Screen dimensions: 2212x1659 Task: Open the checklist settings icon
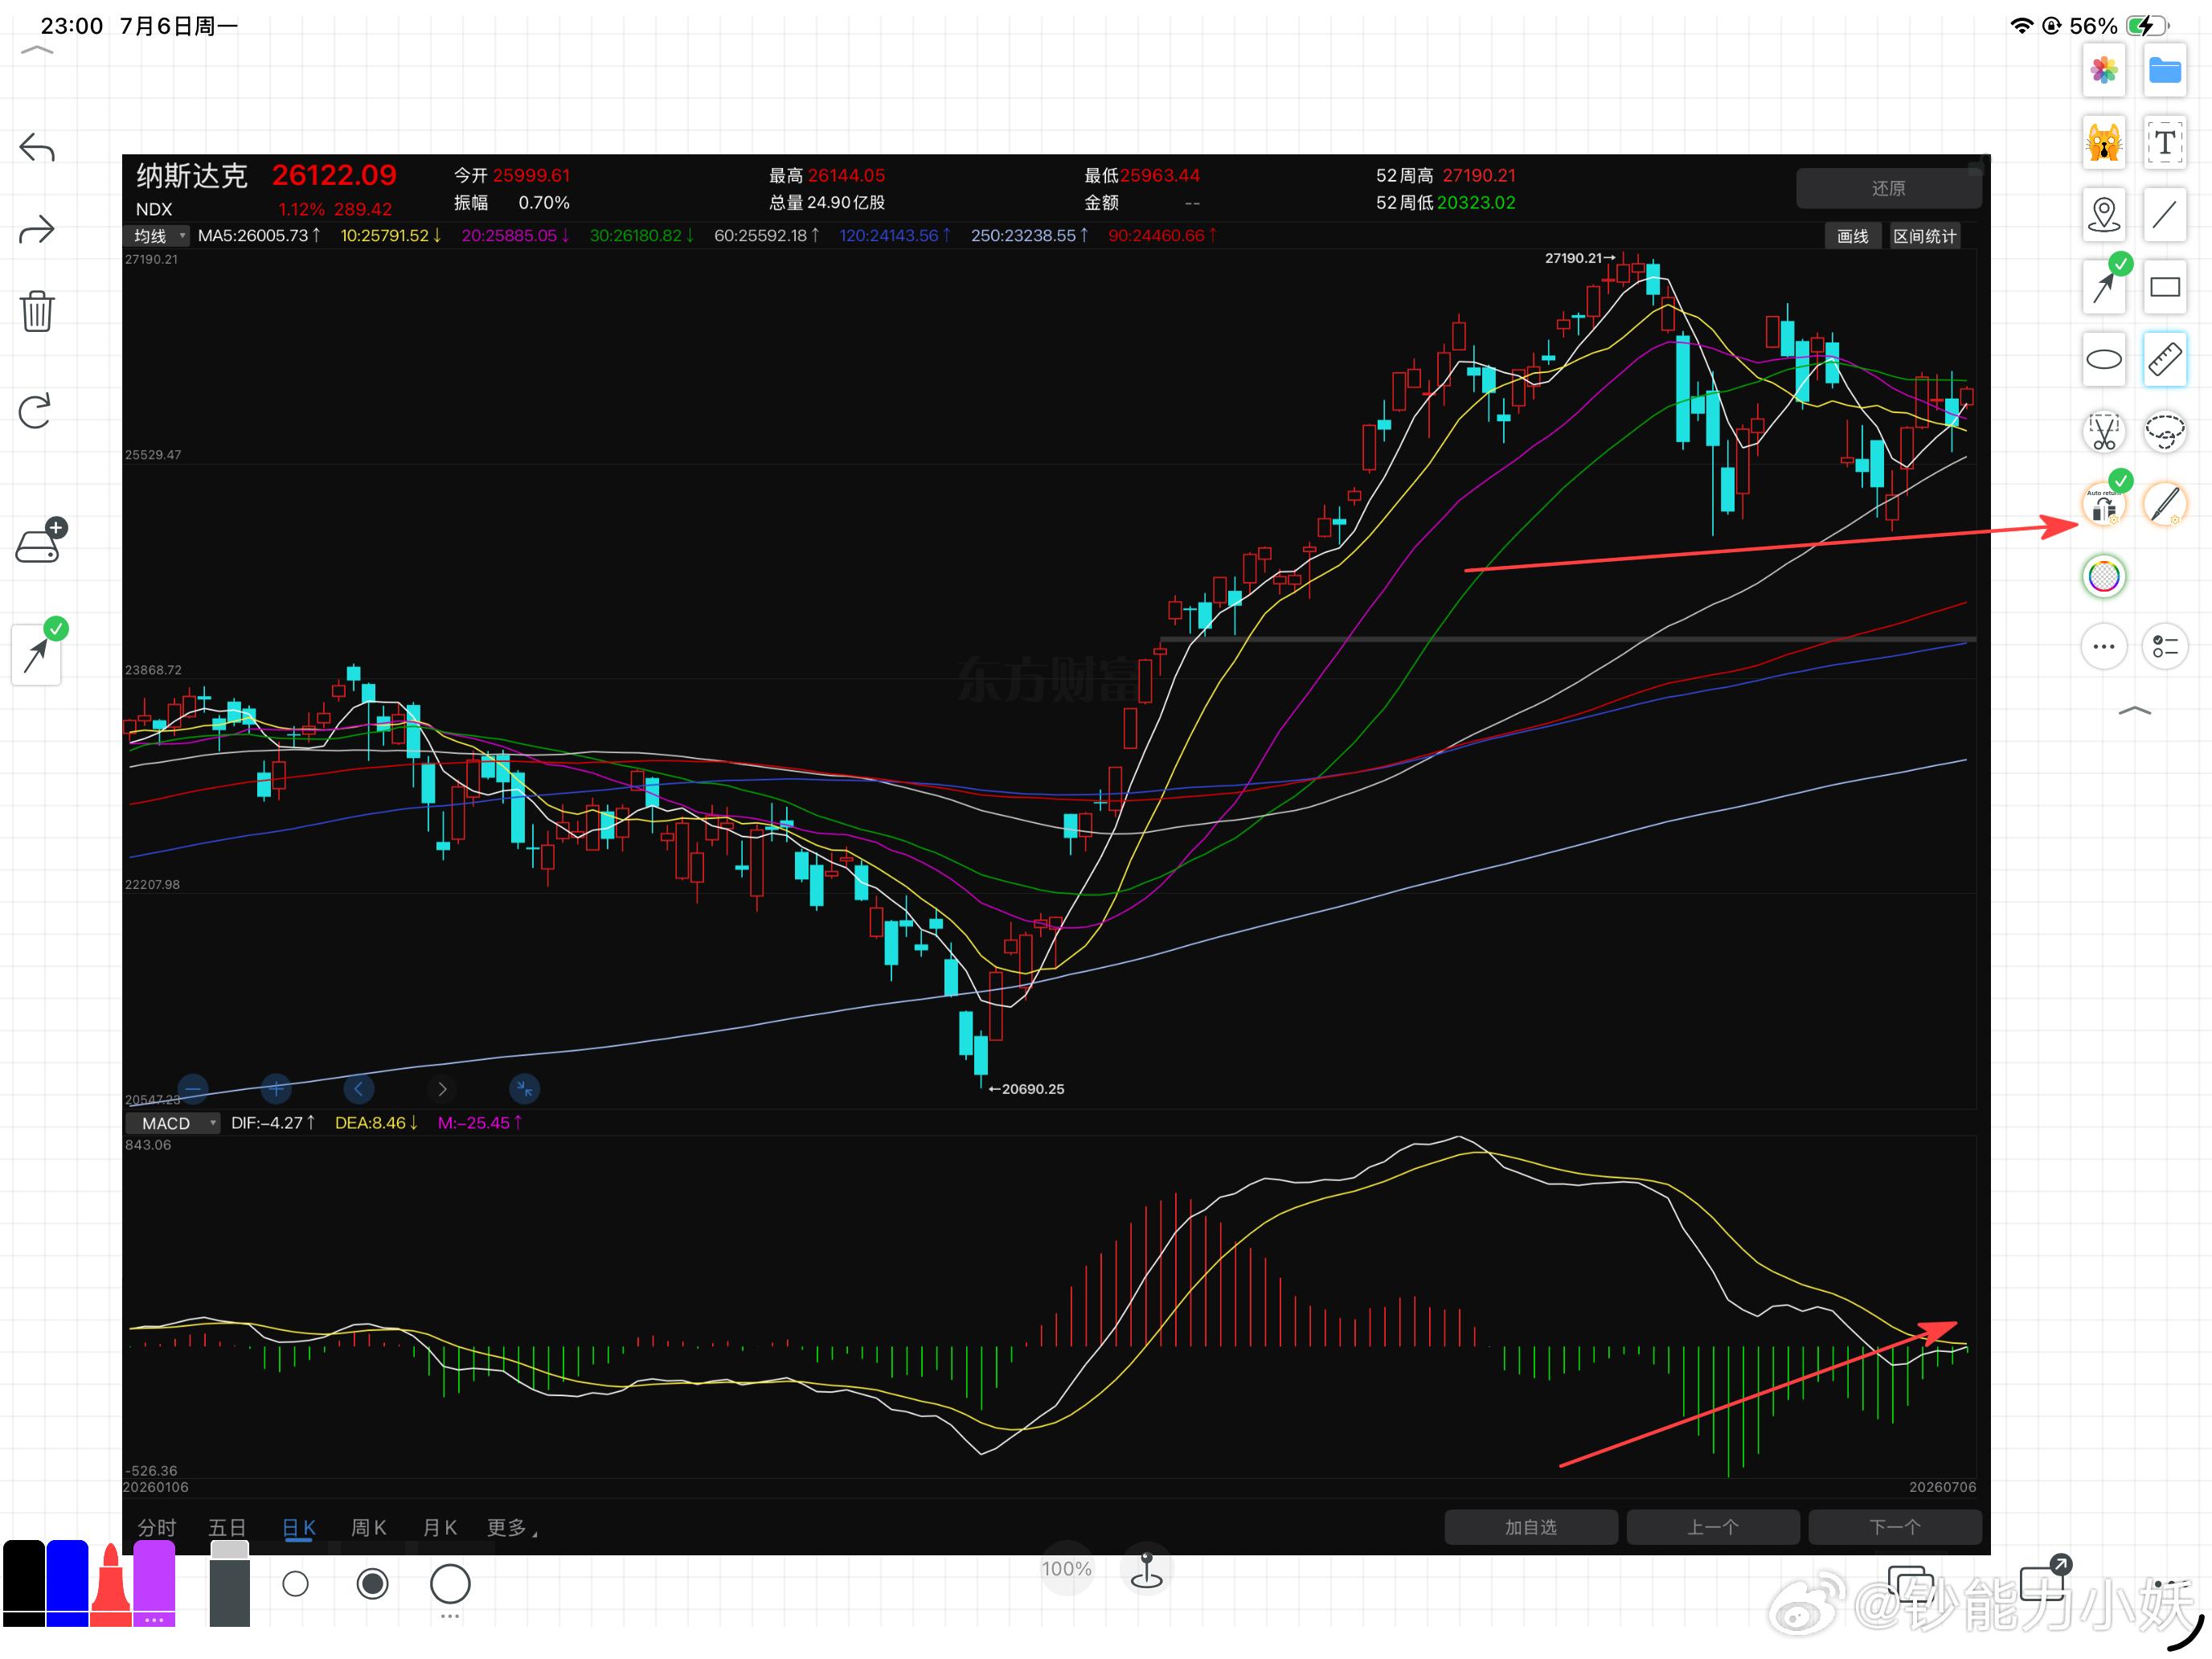tap(2165, 647)
